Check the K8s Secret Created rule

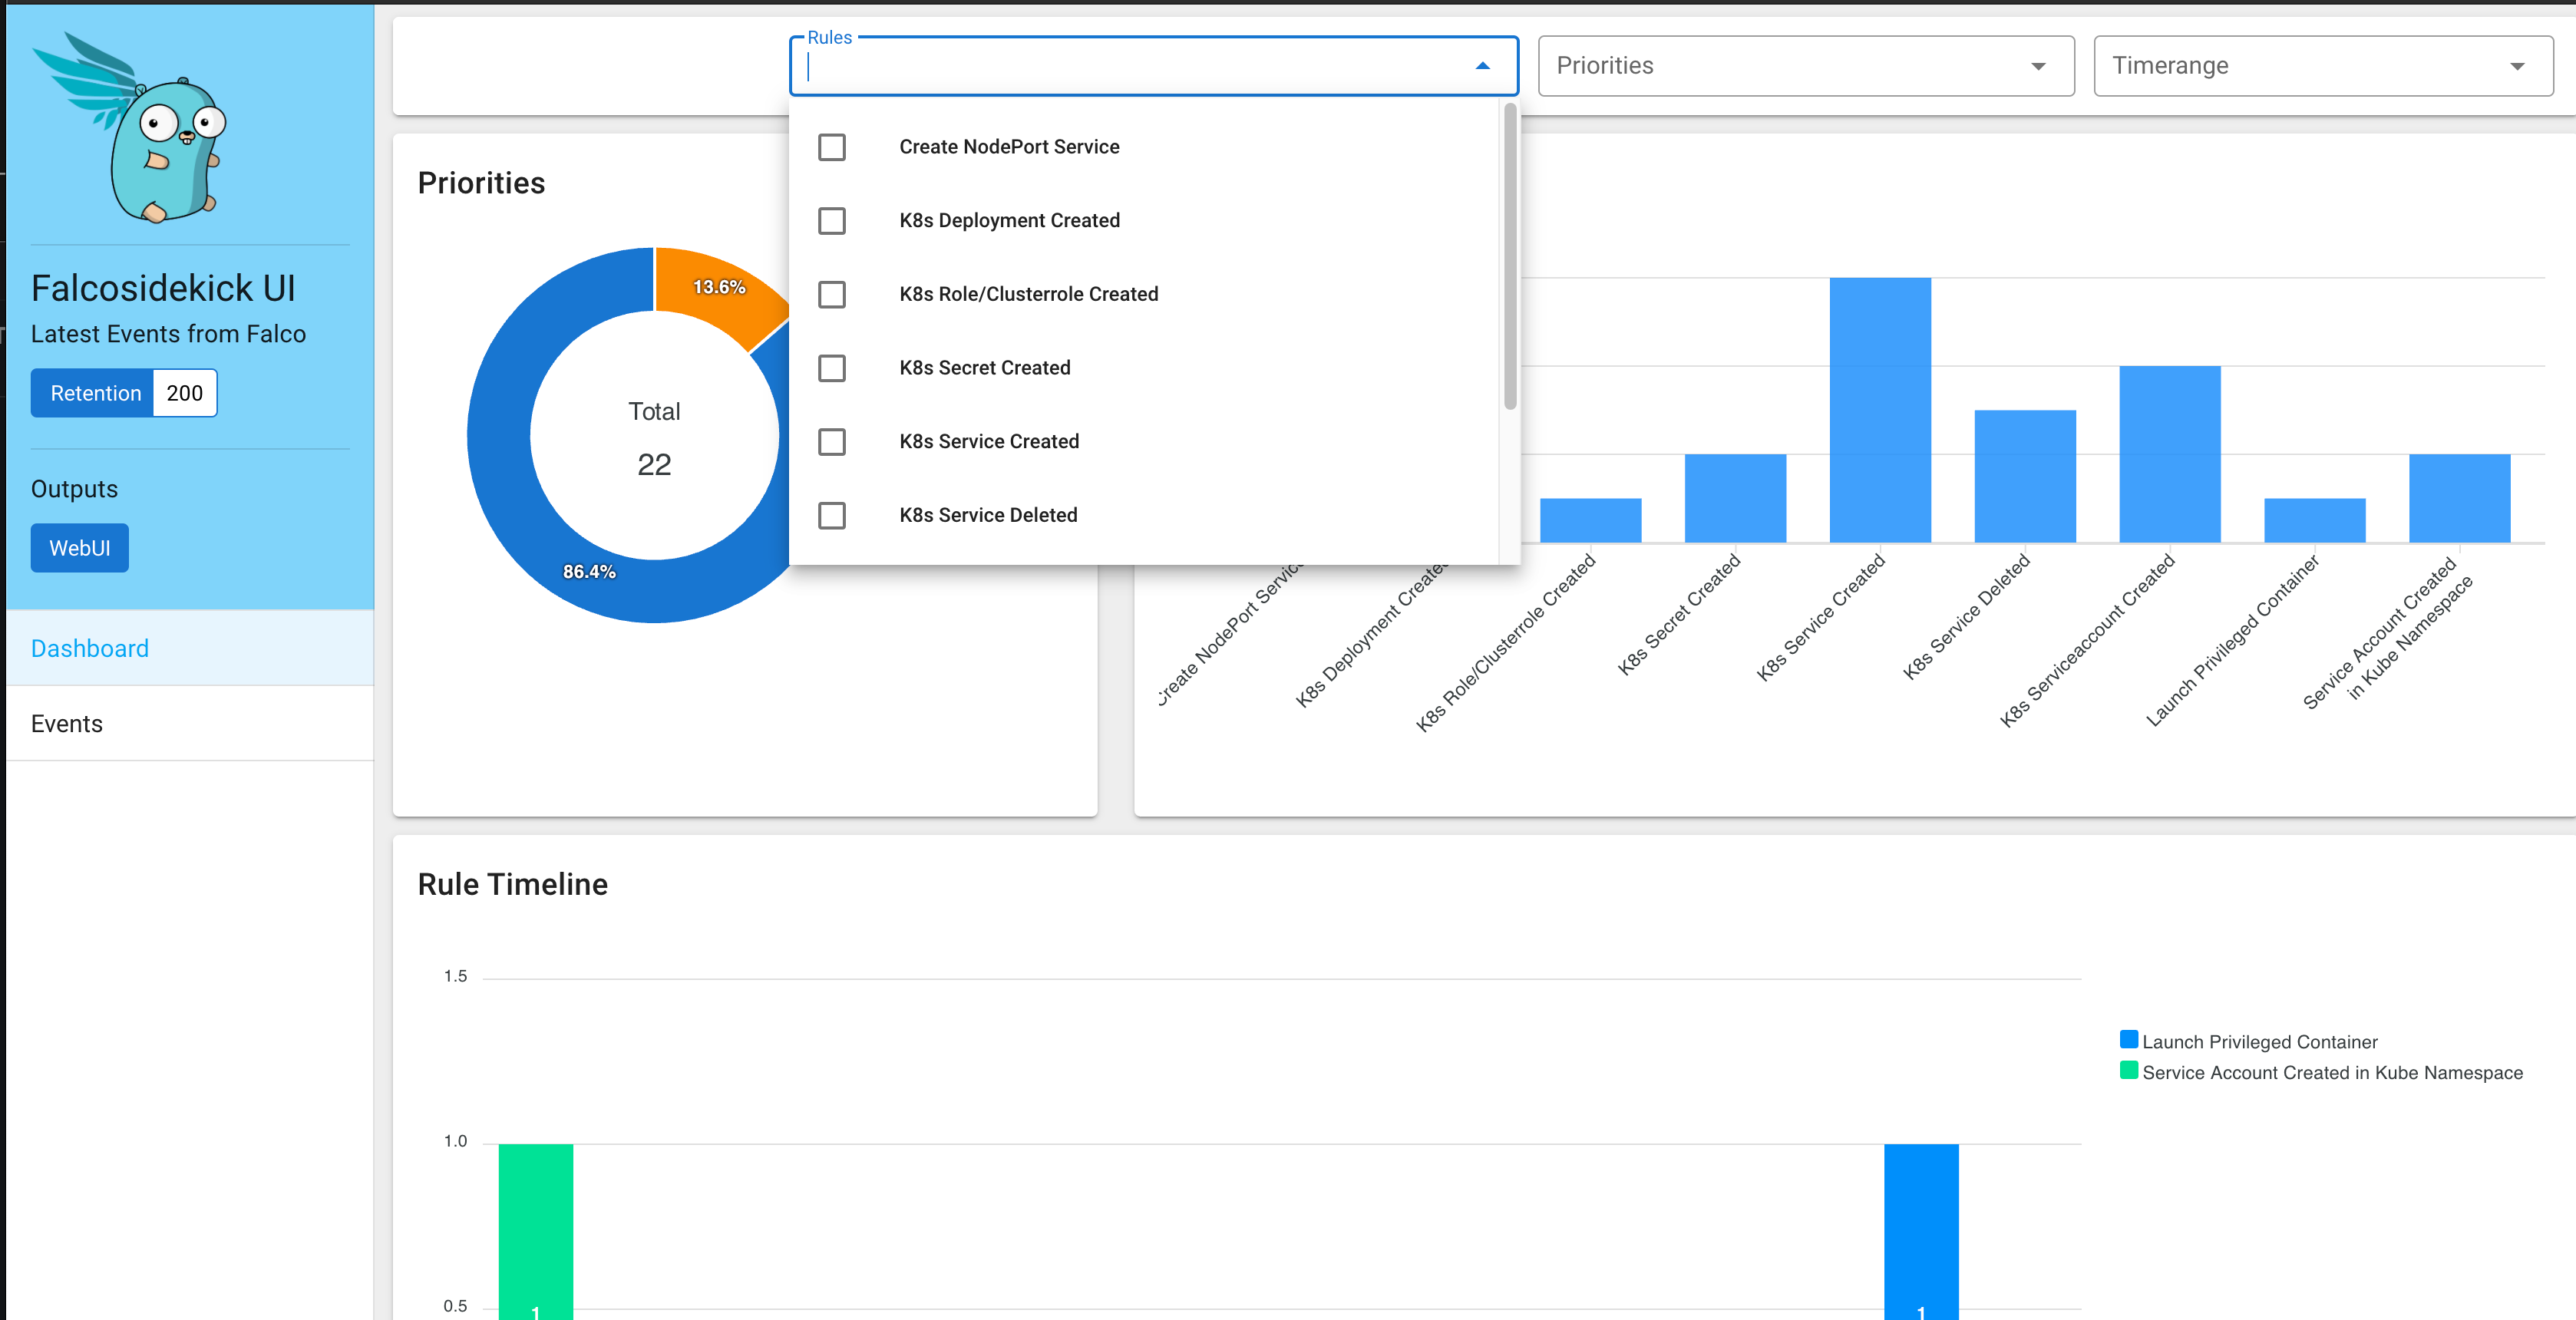(x=832, y=368)
